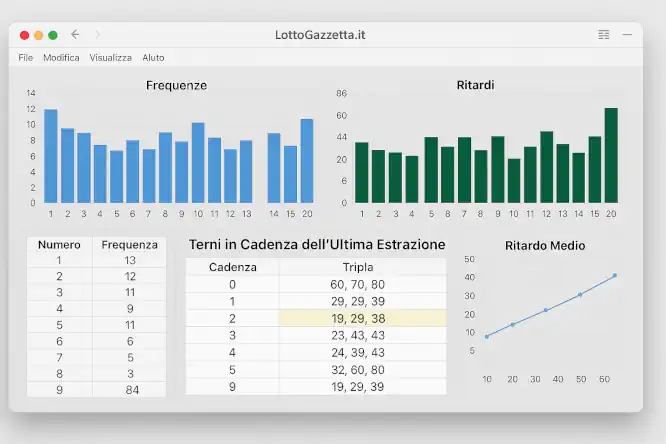This screenshot has height=444, width=666.
Task: Select the Frequenze bar for number 1
Action: 50,156
